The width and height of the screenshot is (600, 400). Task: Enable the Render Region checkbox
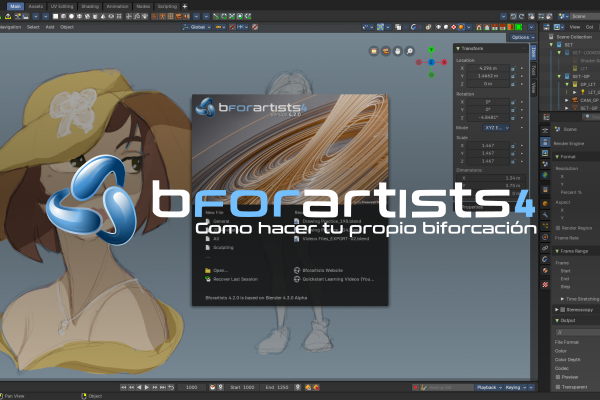558,228
